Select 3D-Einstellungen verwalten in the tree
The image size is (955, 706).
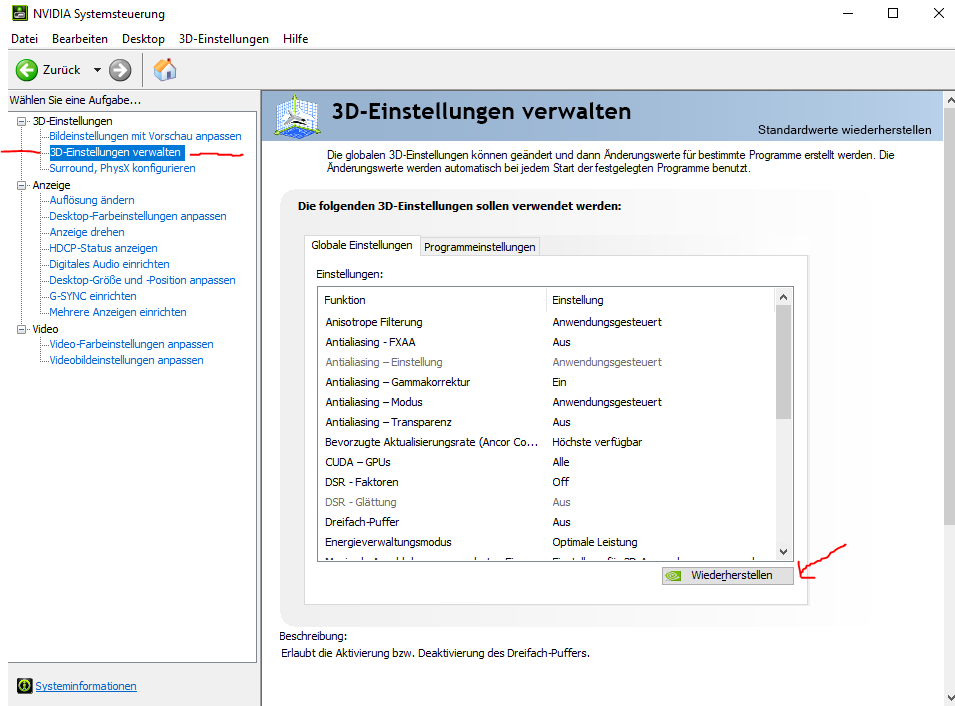[x=116, y=152]
